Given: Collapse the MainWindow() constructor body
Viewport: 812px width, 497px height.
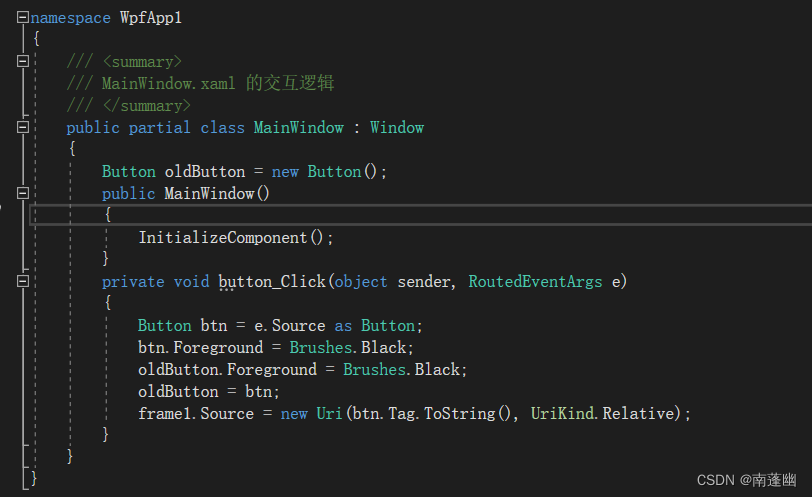Looking at the screenshot, I should [x=23, y=193].
